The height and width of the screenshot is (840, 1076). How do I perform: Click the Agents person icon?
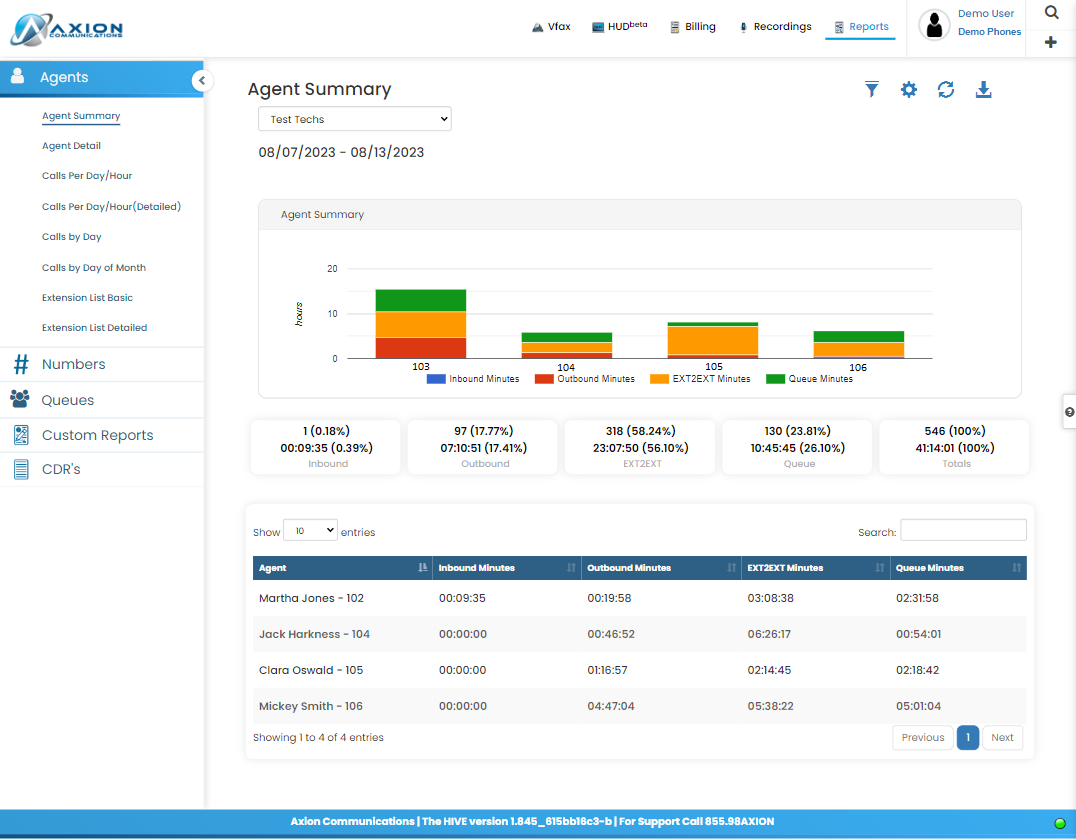18,75
